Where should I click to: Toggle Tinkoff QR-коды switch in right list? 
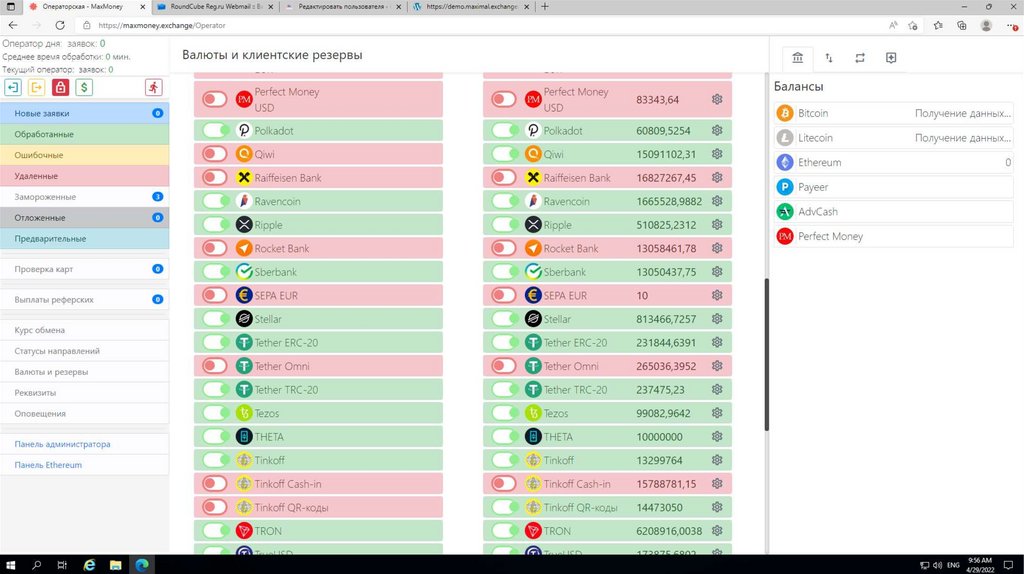coord(504,507)
